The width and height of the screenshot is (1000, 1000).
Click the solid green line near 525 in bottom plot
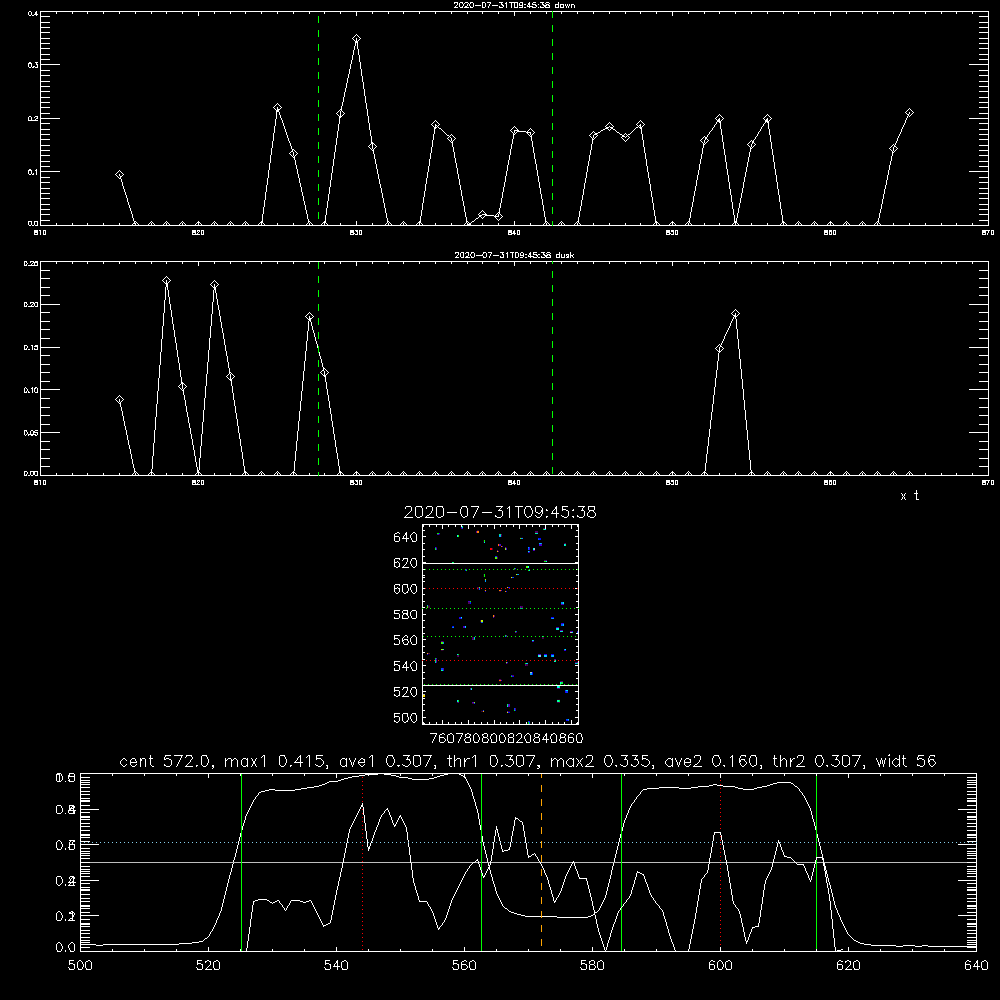(x=241, y=861)
